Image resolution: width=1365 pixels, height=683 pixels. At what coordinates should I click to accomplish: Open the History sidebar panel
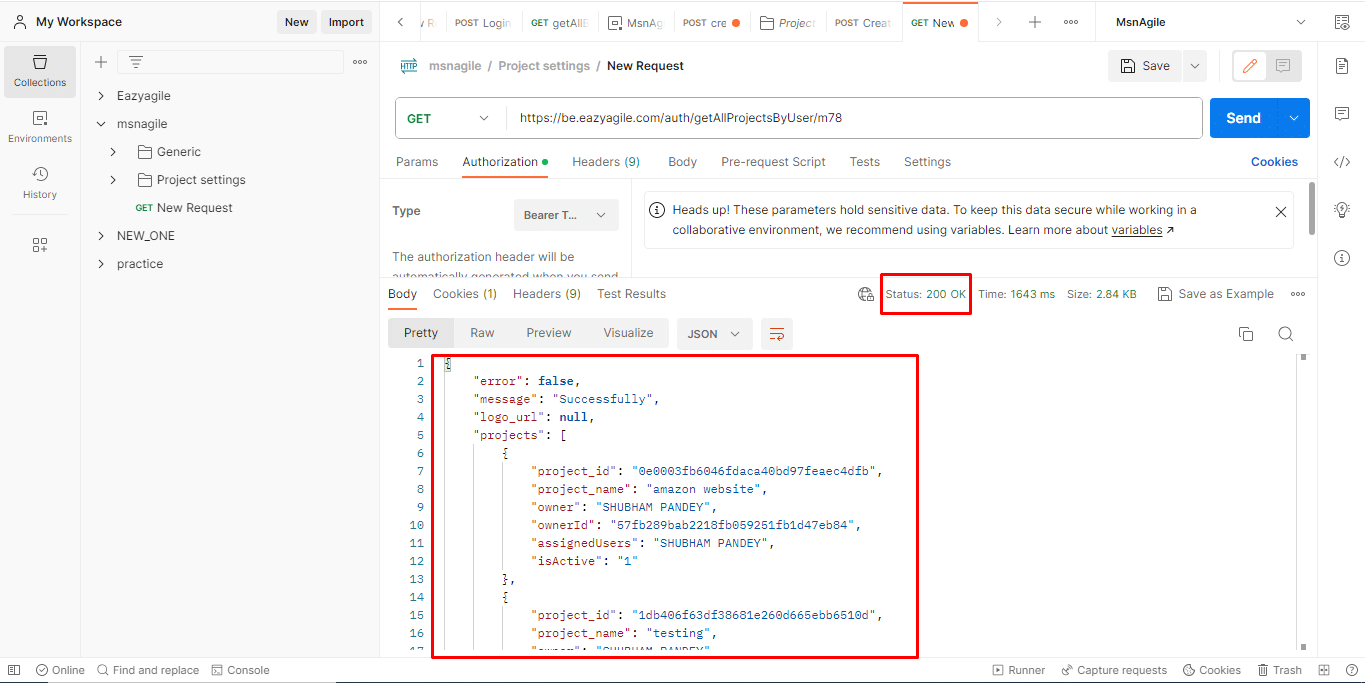click(x=40, y=183)
